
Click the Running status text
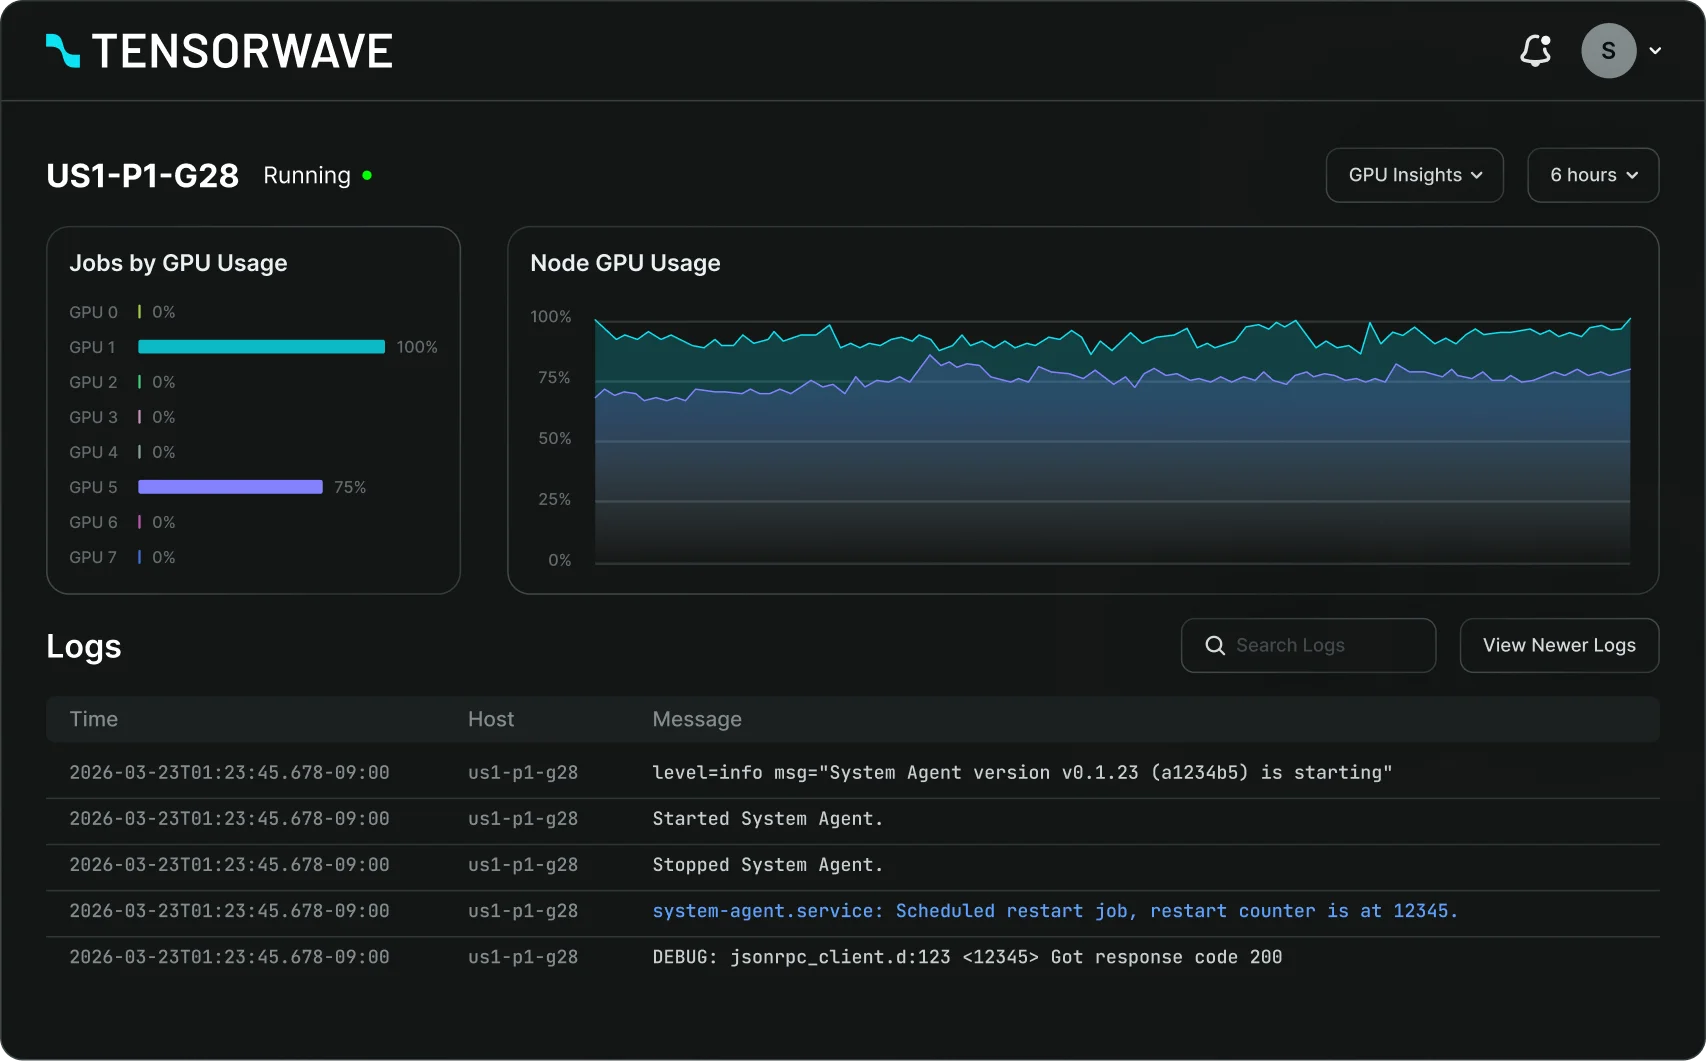coord(307,176)
